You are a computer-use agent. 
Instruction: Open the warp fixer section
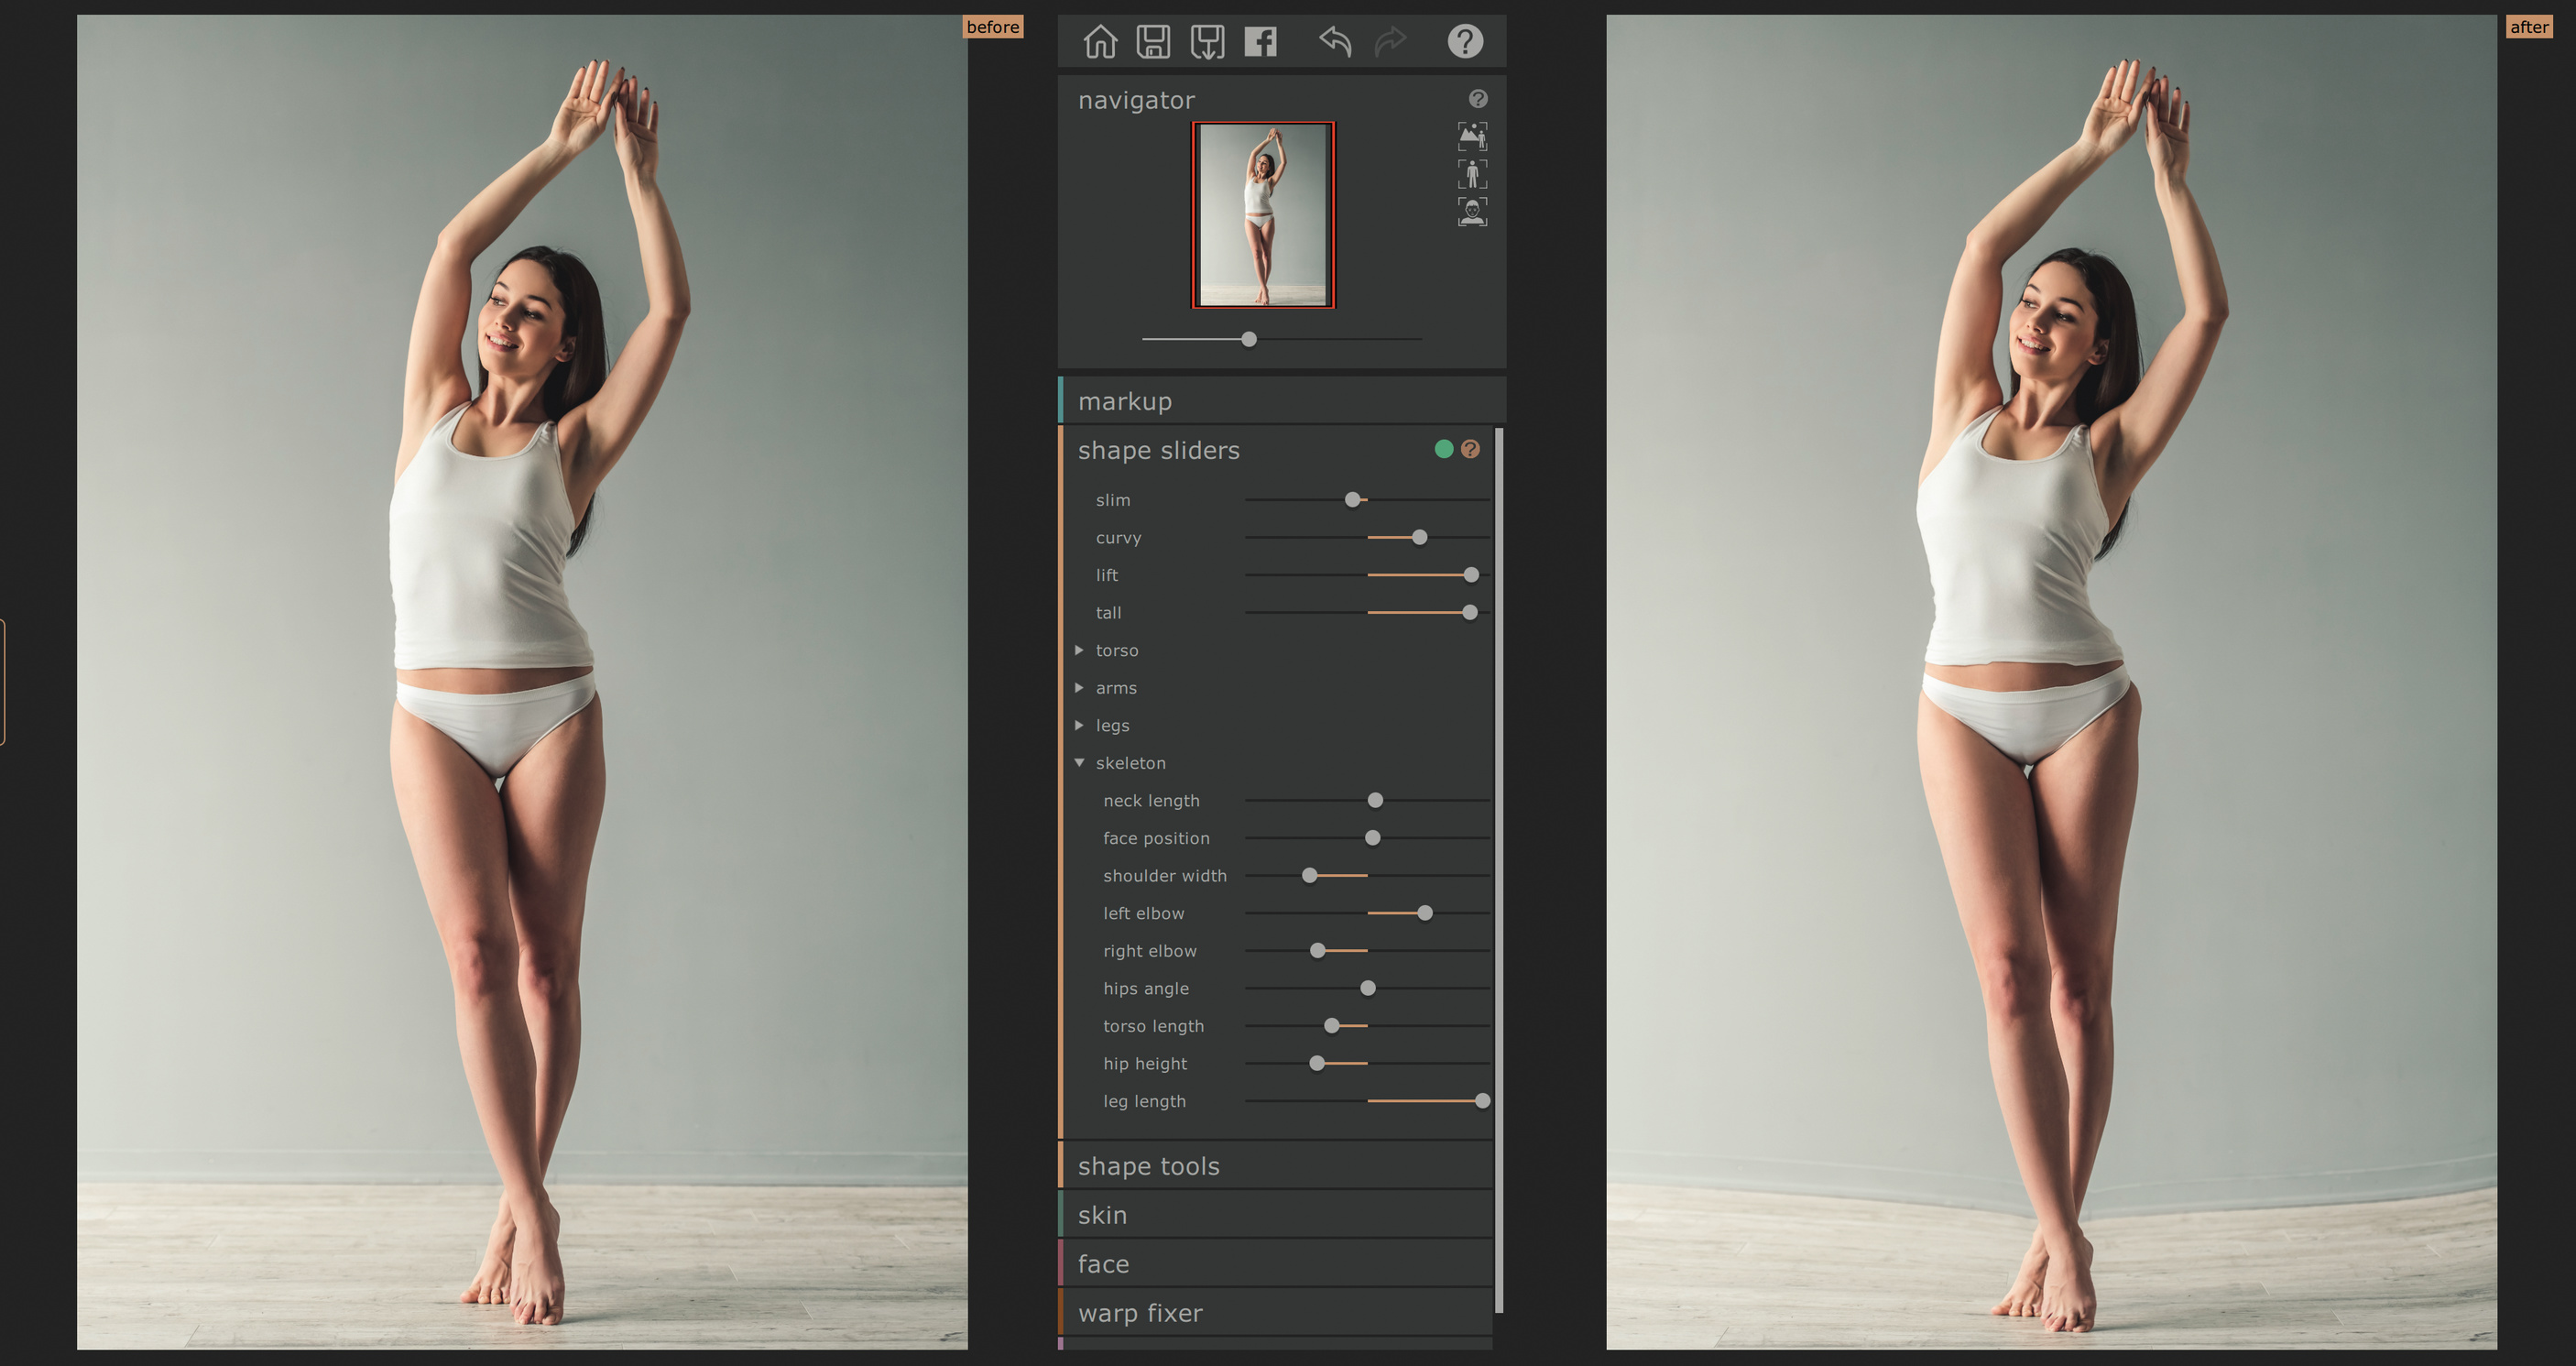click(x=1140, y=1313)
